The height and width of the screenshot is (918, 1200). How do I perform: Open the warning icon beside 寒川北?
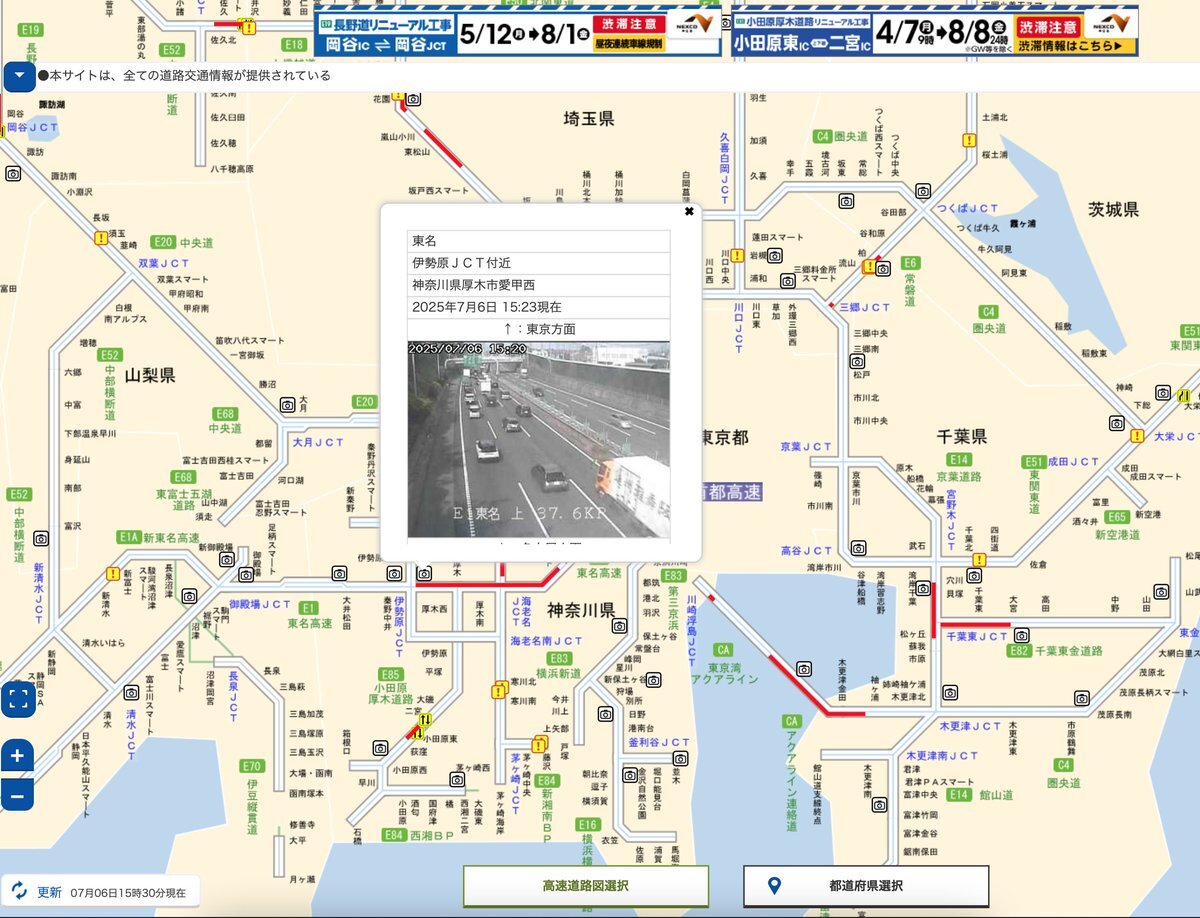[x=498, y=691]
